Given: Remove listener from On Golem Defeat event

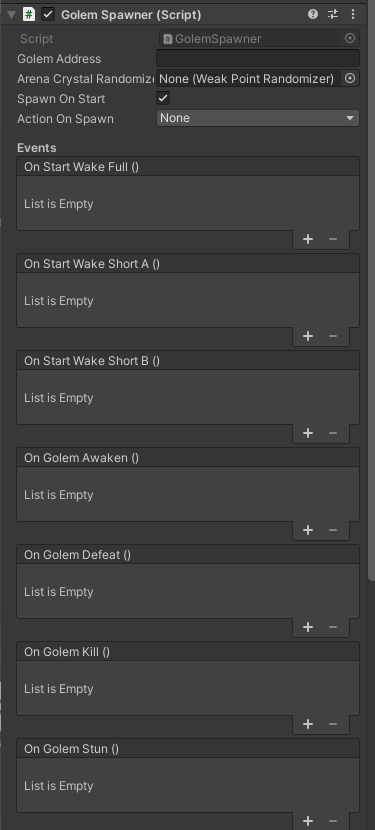Looking at the screenshot, I should coord(333,627).
